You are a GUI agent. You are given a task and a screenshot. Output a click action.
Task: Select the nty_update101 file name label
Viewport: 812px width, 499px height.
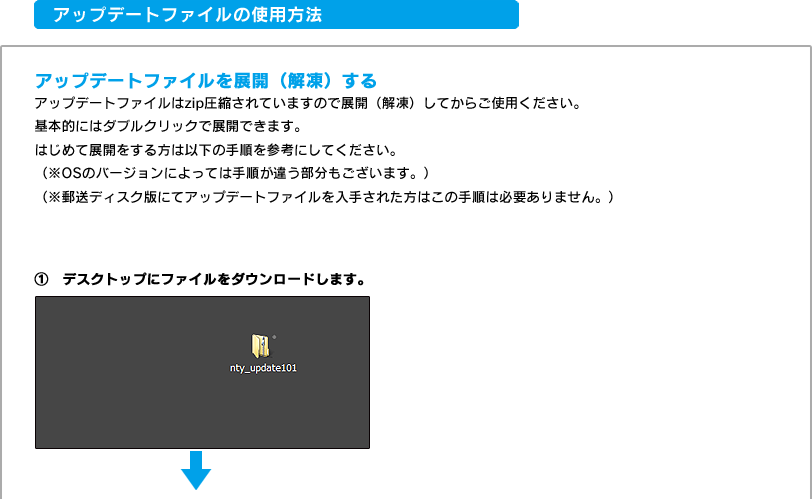click(263, 368)
